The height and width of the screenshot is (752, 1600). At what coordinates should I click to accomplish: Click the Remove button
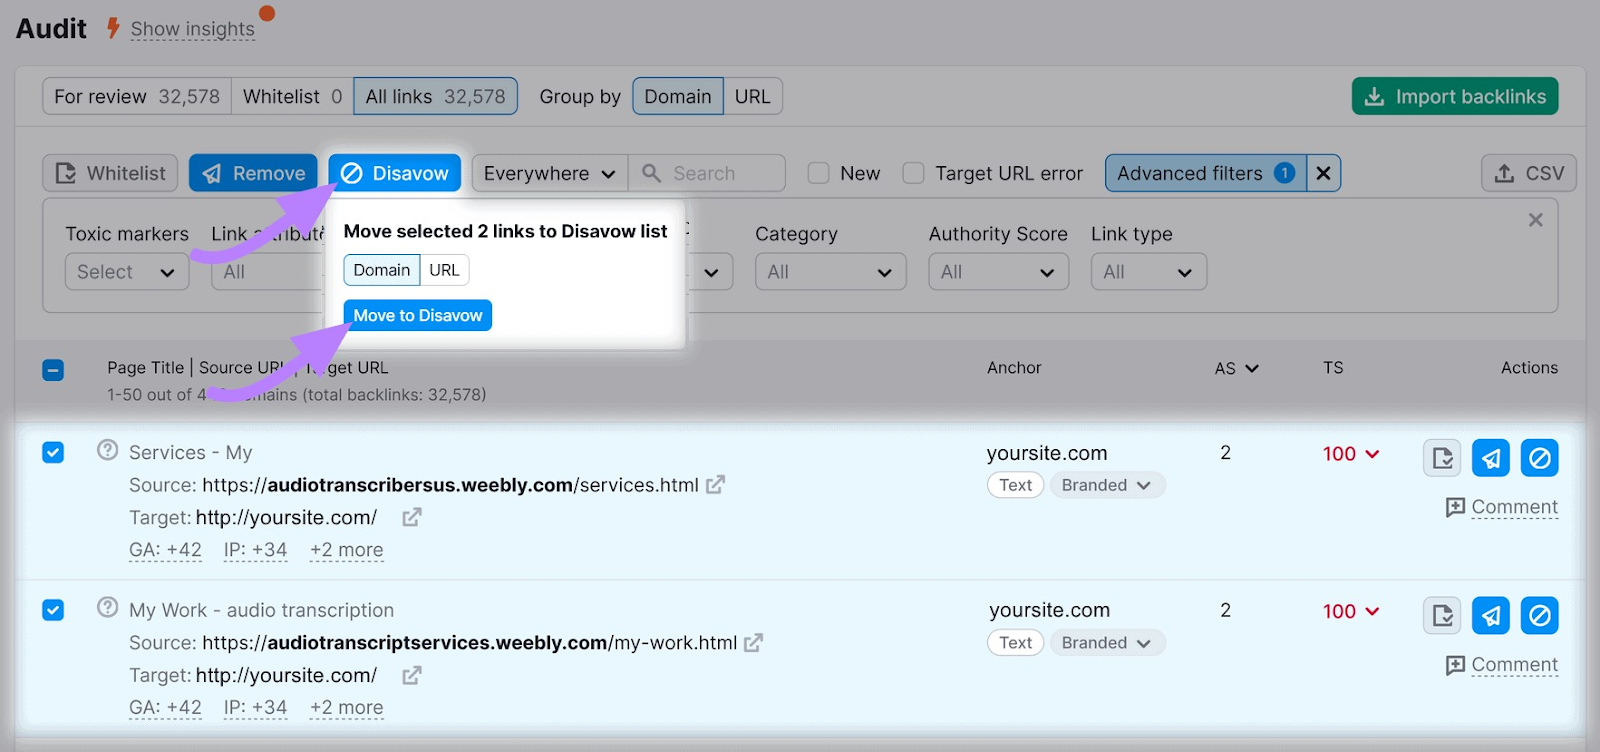(253, 173)
